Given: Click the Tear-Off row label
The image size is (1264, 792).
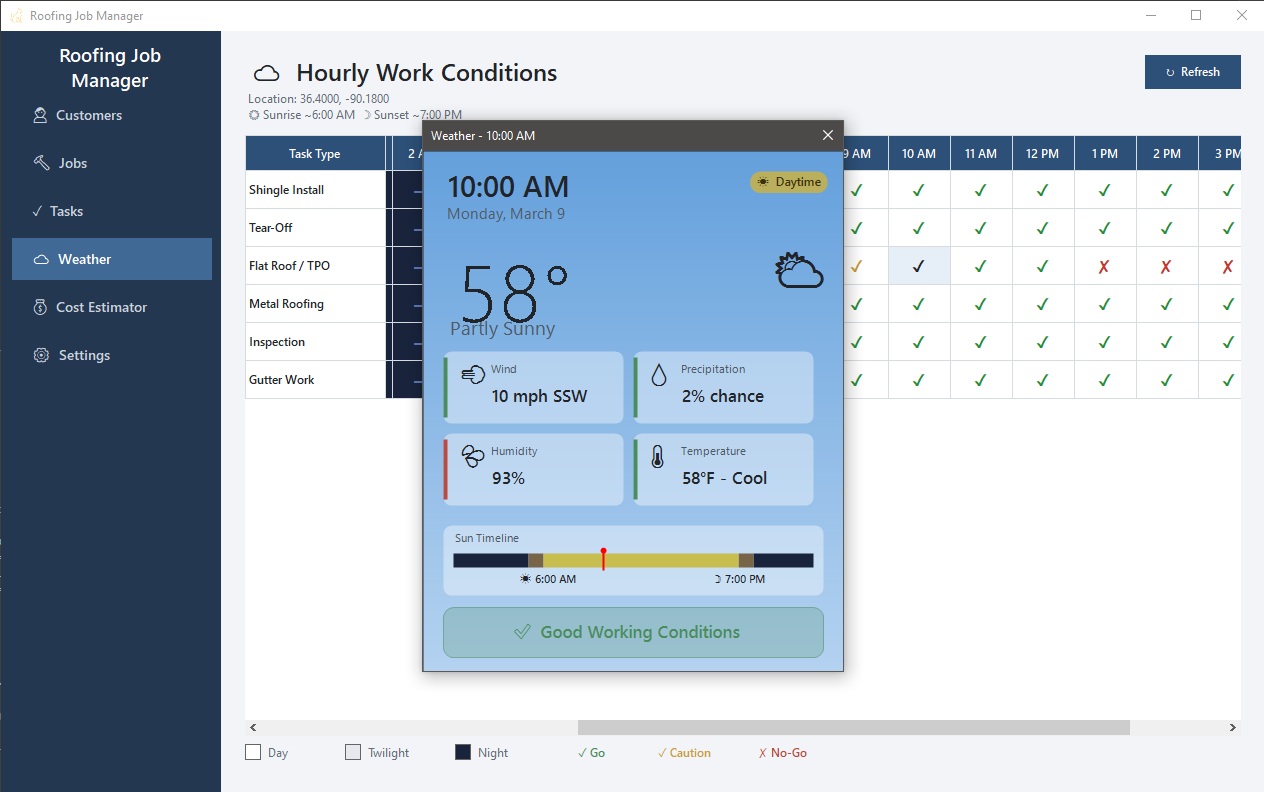Looking at the screenshot, I should 271,228.
